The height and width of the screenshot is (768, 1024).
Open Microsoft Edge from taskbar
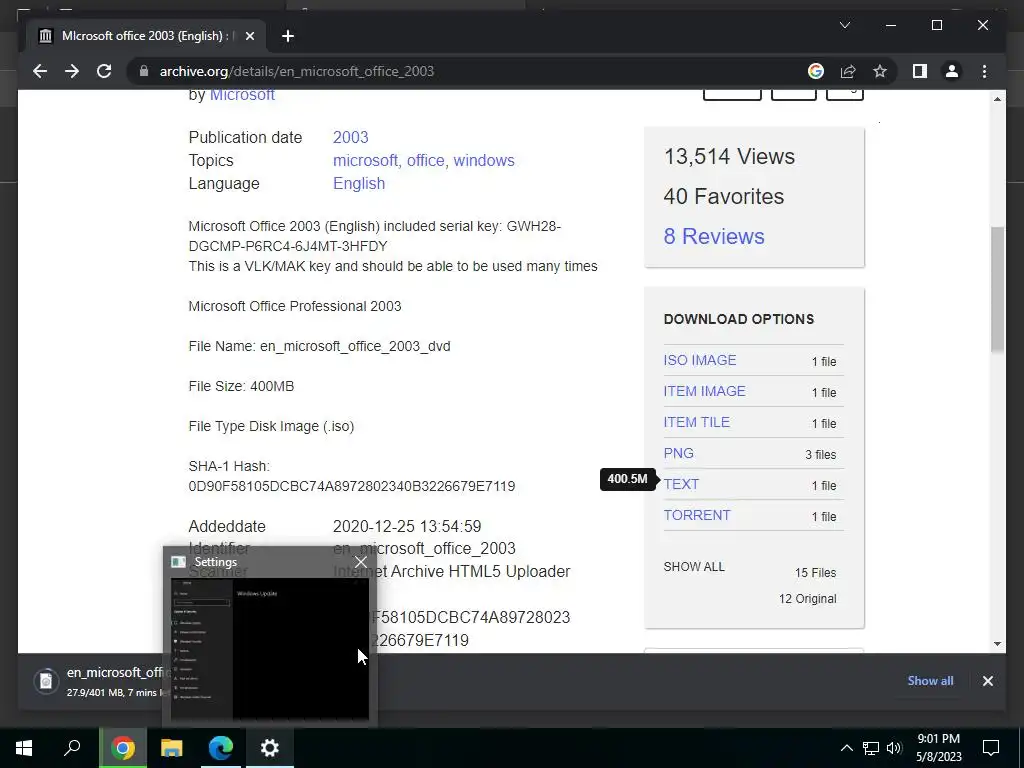pos(221,748)
